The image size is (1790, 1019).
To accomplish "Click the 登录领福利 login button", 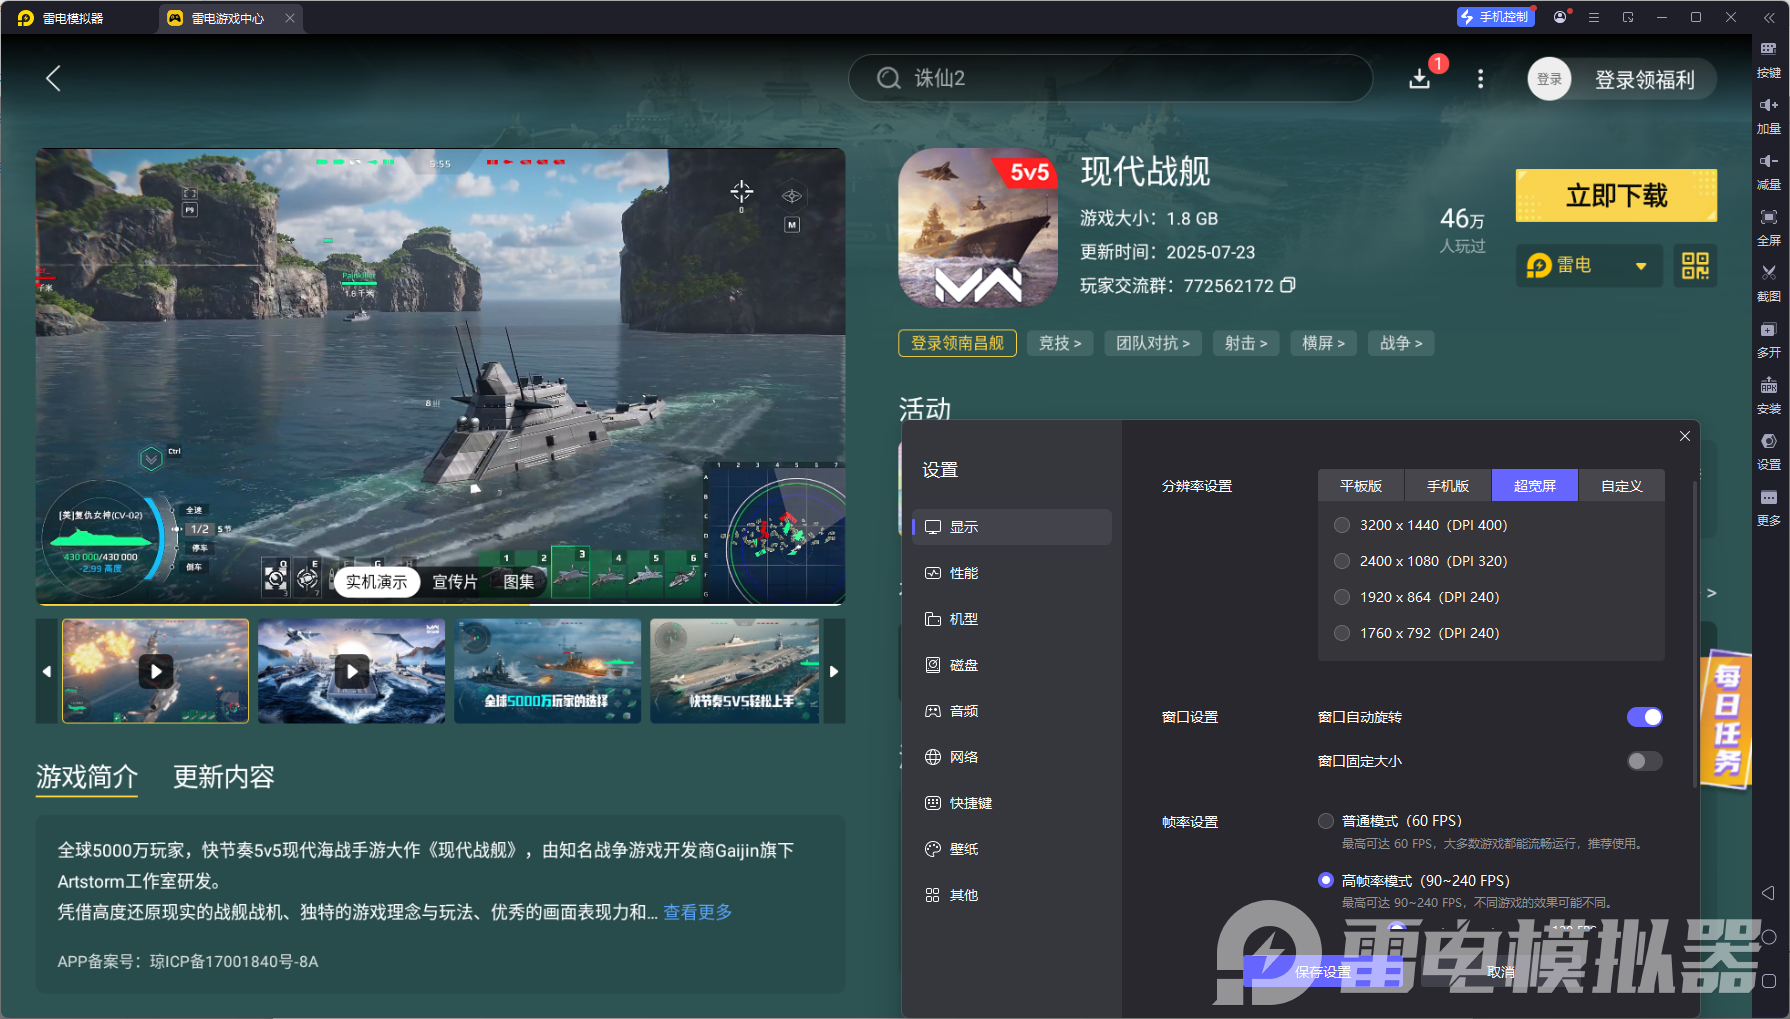I will pyautogui.click(x=1644, y=80).
